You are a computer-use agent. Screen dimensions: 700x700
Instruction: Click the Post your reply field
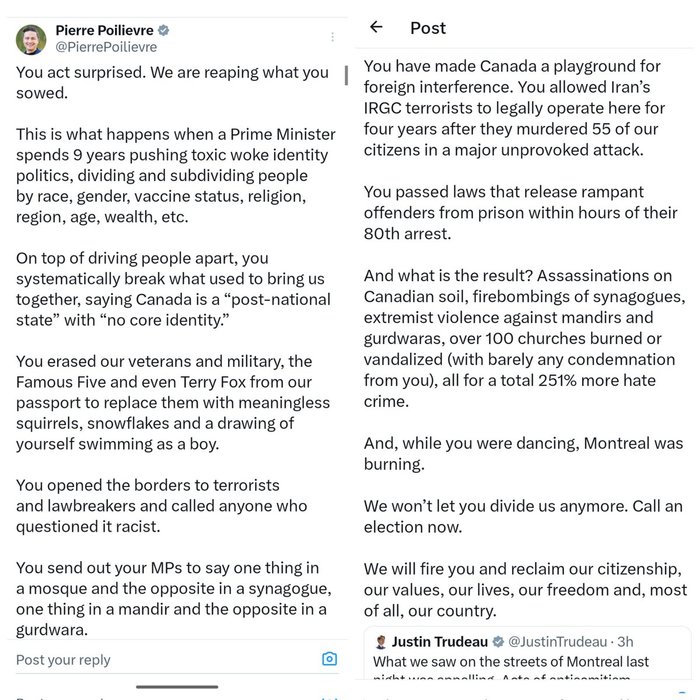pos(165,660)
